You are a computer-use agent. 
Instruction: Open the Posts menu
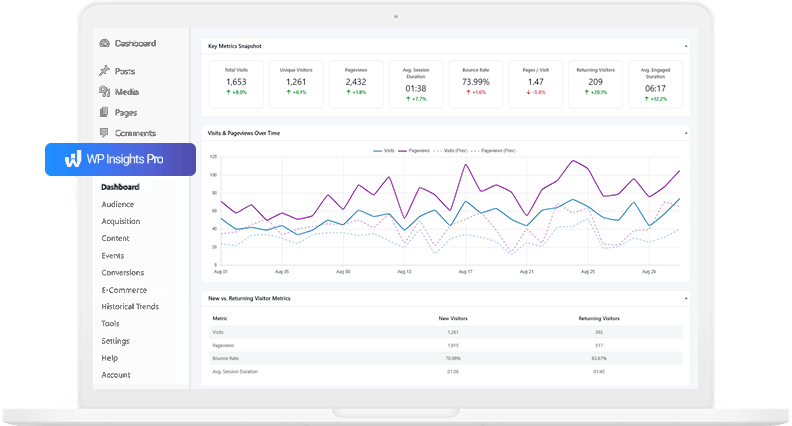pyautogui.click(x=125, y=71)
